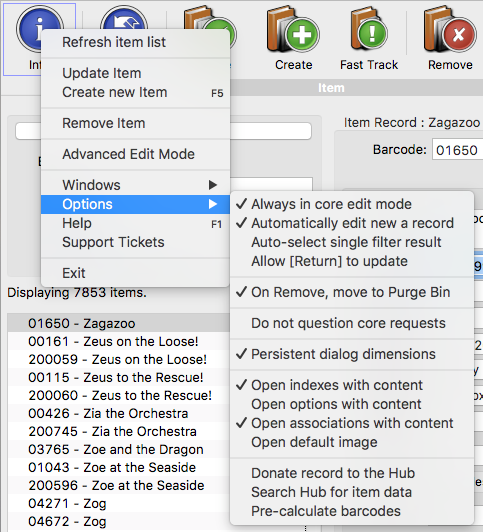Click the Barcode input field
This screenshot has height=532, width=483.
457,150
